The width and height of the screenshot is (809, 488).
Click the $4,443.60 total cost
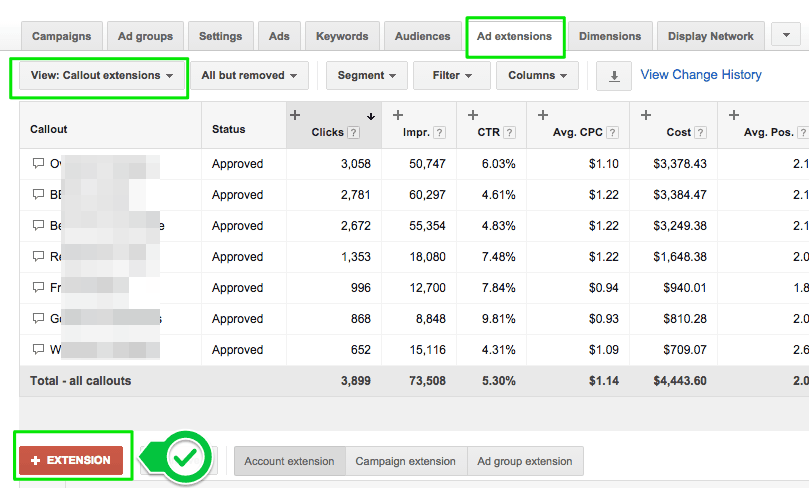pos(679,381)
